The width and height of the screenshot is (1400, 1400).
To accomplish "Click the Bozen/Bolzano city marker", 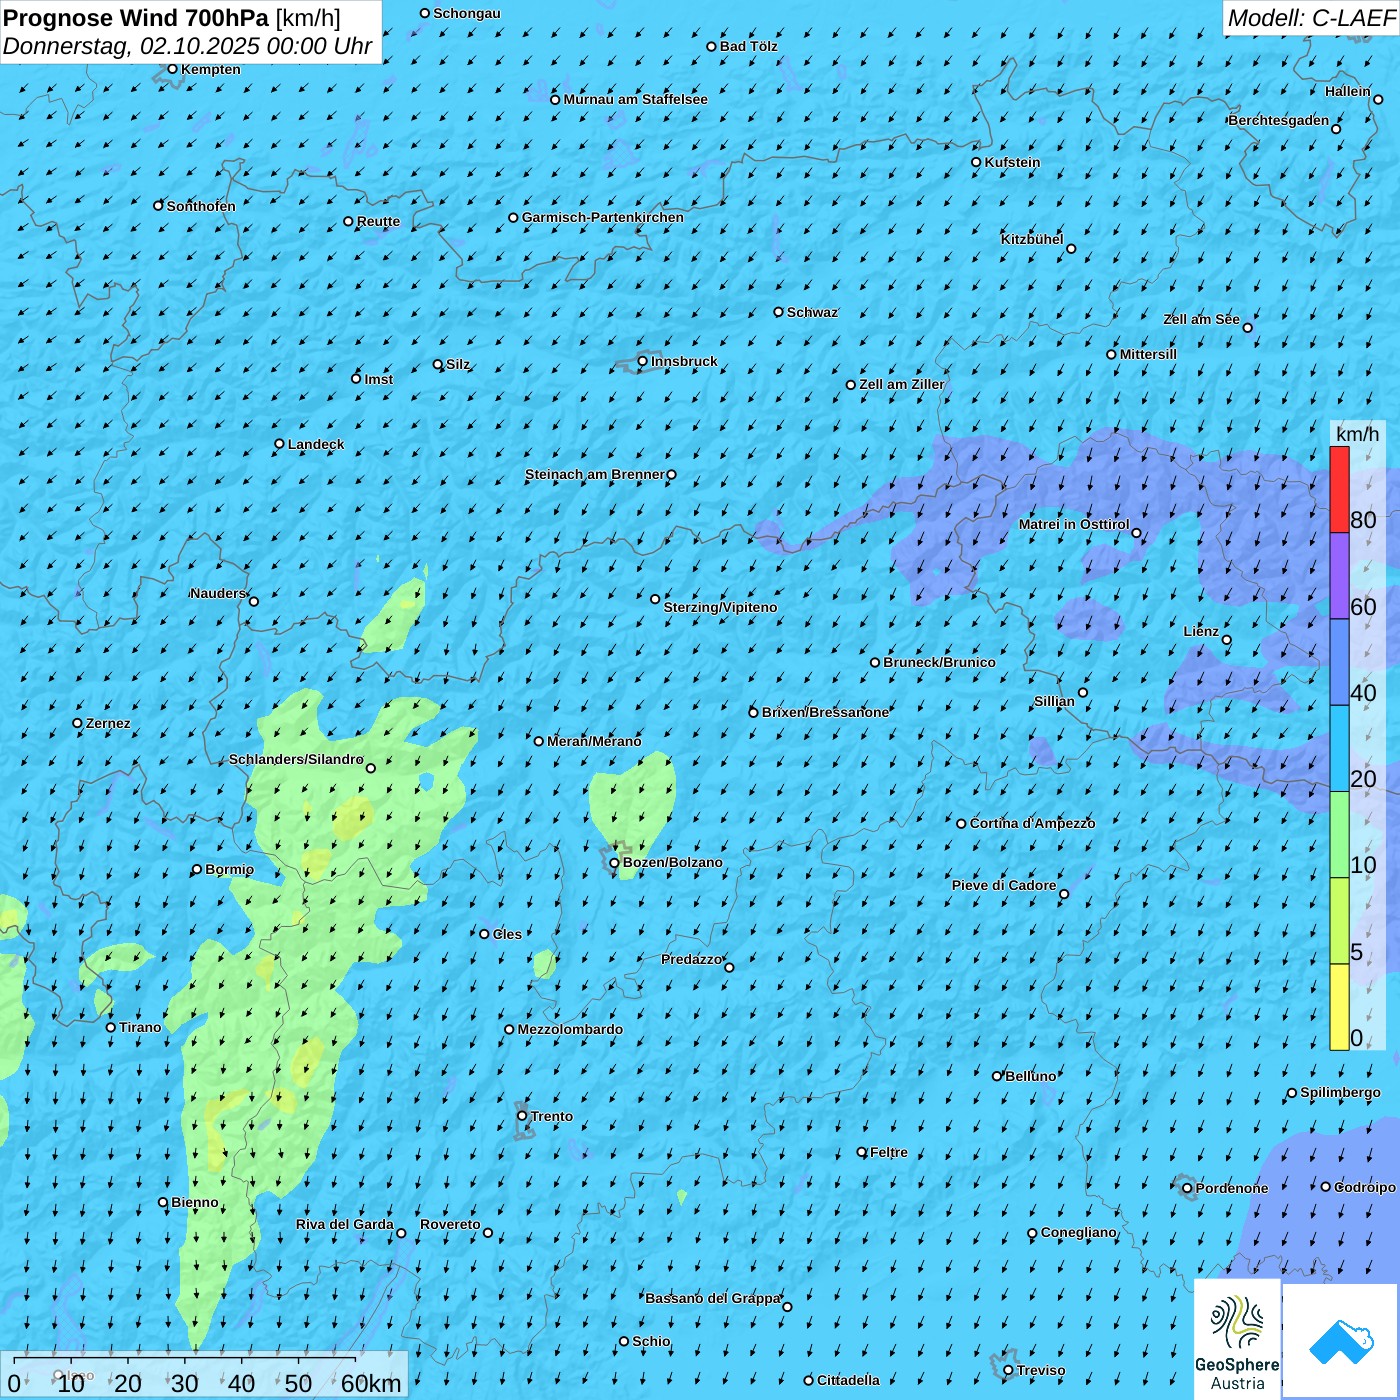I will pos(615,863).
